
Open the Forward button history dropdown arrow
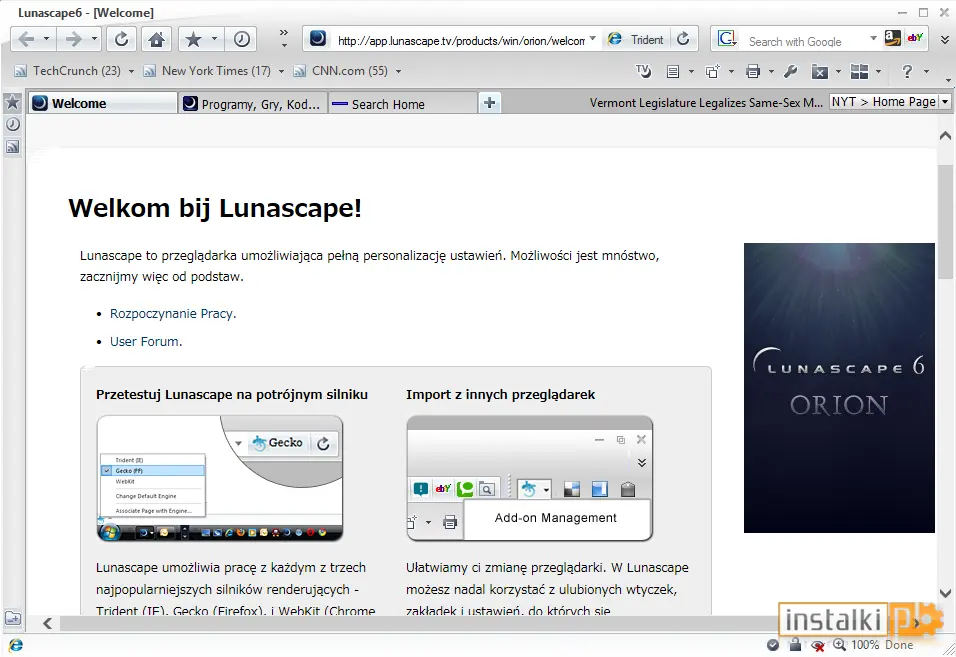click(94, 39)
